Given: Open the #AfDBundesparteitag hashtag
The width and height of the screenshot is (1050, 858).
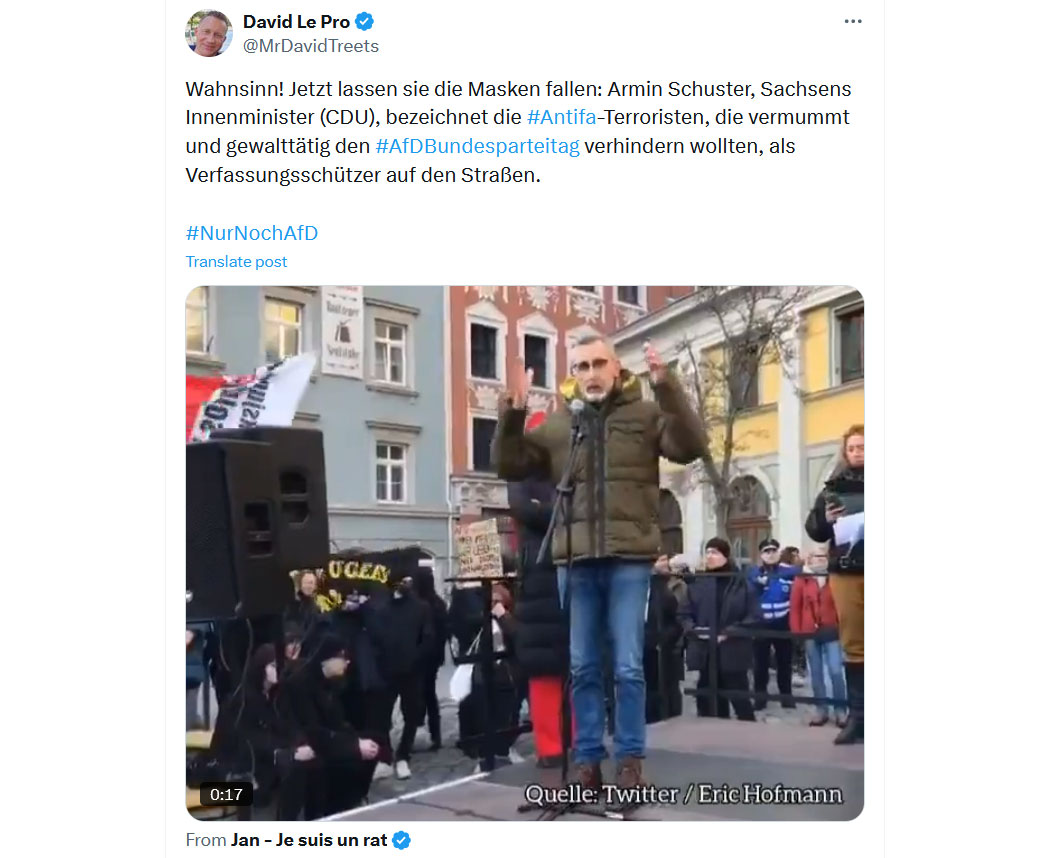Looking at the screenshot, I should pos(477,146).
